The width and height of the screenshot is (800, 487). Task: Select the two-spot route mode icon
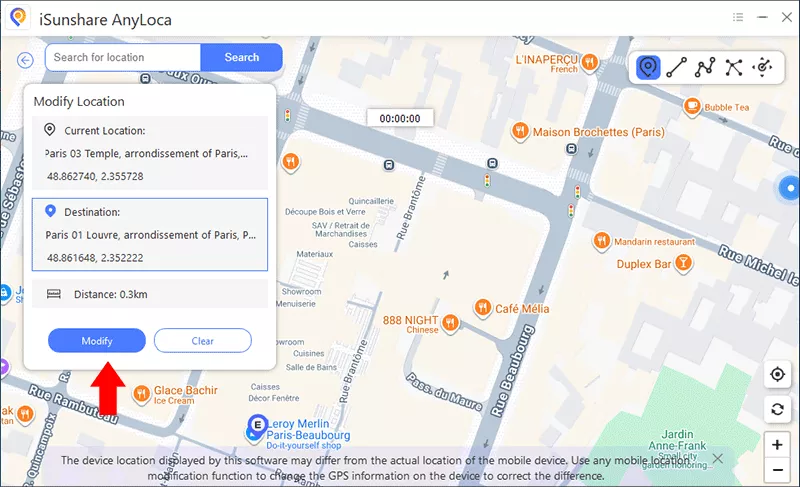pyautogui.click(x=677, y=67)
